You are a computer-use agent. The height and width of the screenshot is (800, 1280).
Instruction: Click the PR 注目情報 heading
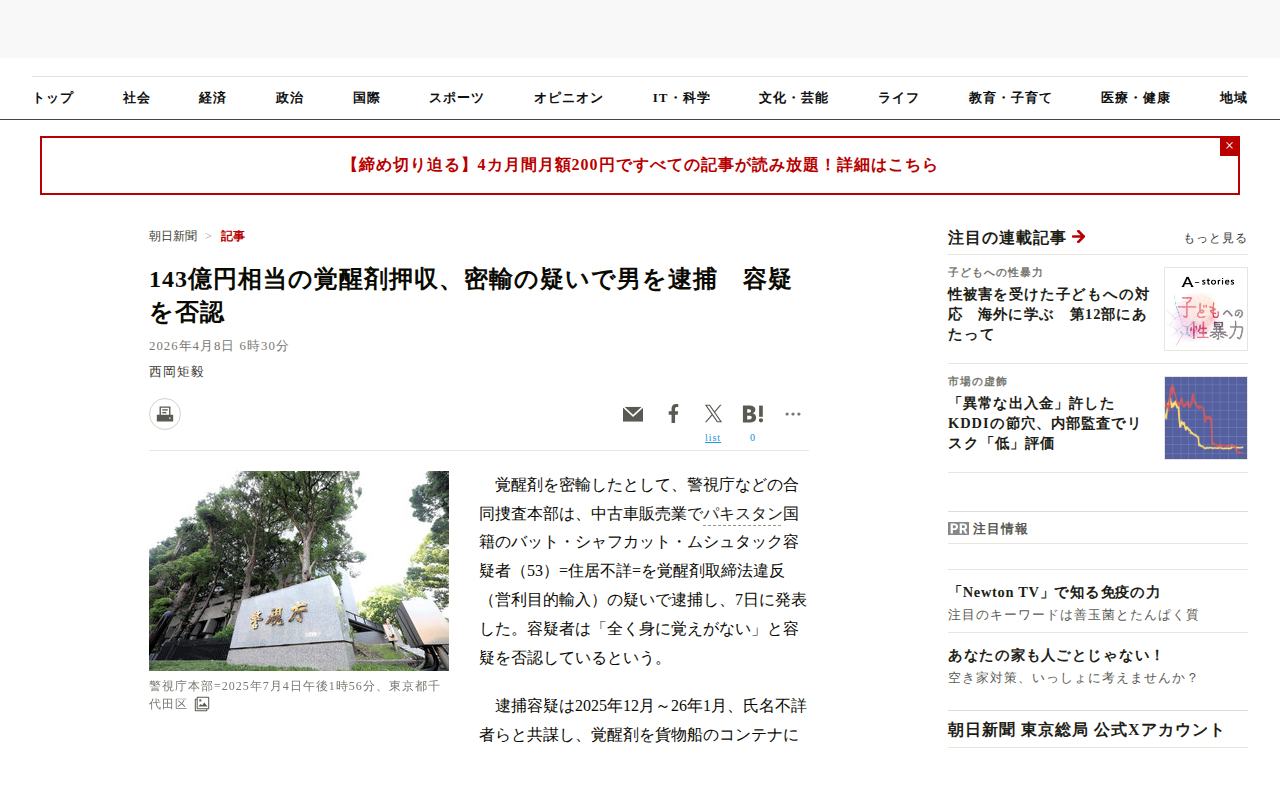pos(988,528)
